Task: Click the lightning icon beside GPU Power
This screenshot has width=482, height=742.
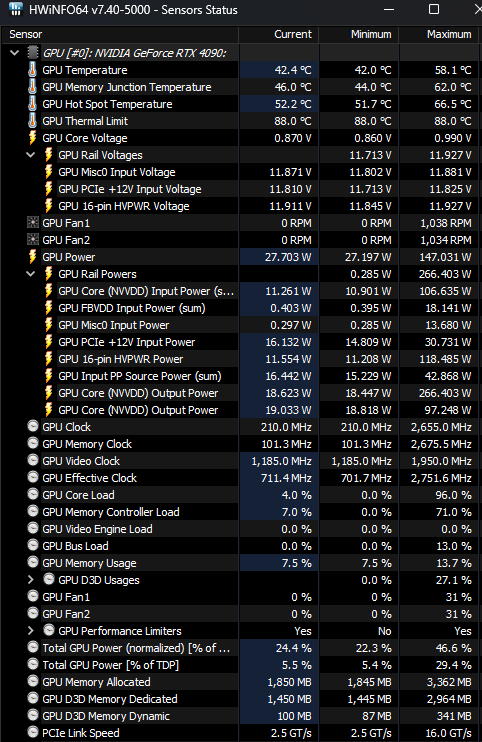Action: tap(32, 257)
